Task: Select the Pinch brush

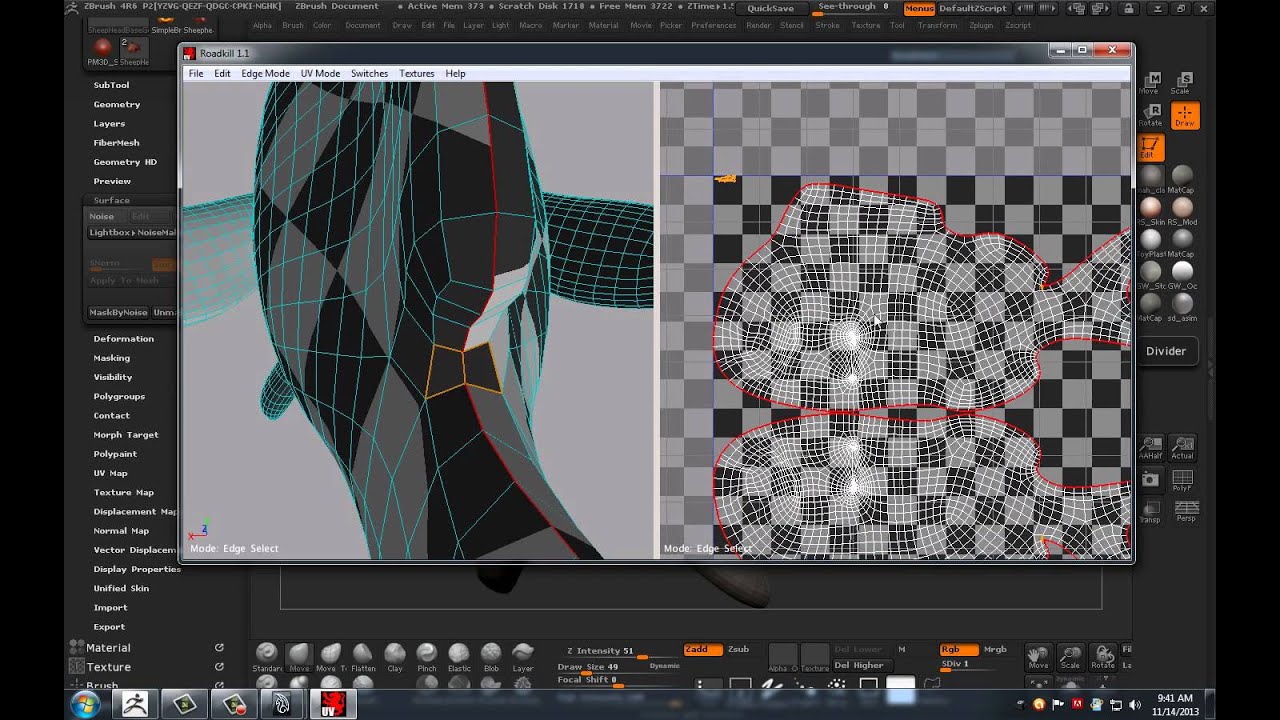Action: point(427,657)
